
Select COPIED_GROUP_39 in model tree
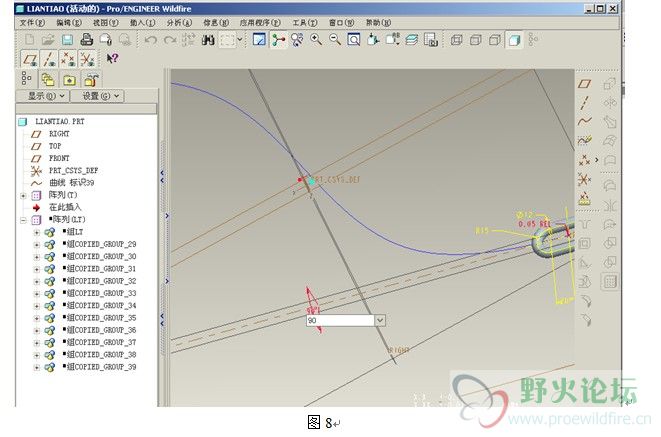[x=101, y=367]
